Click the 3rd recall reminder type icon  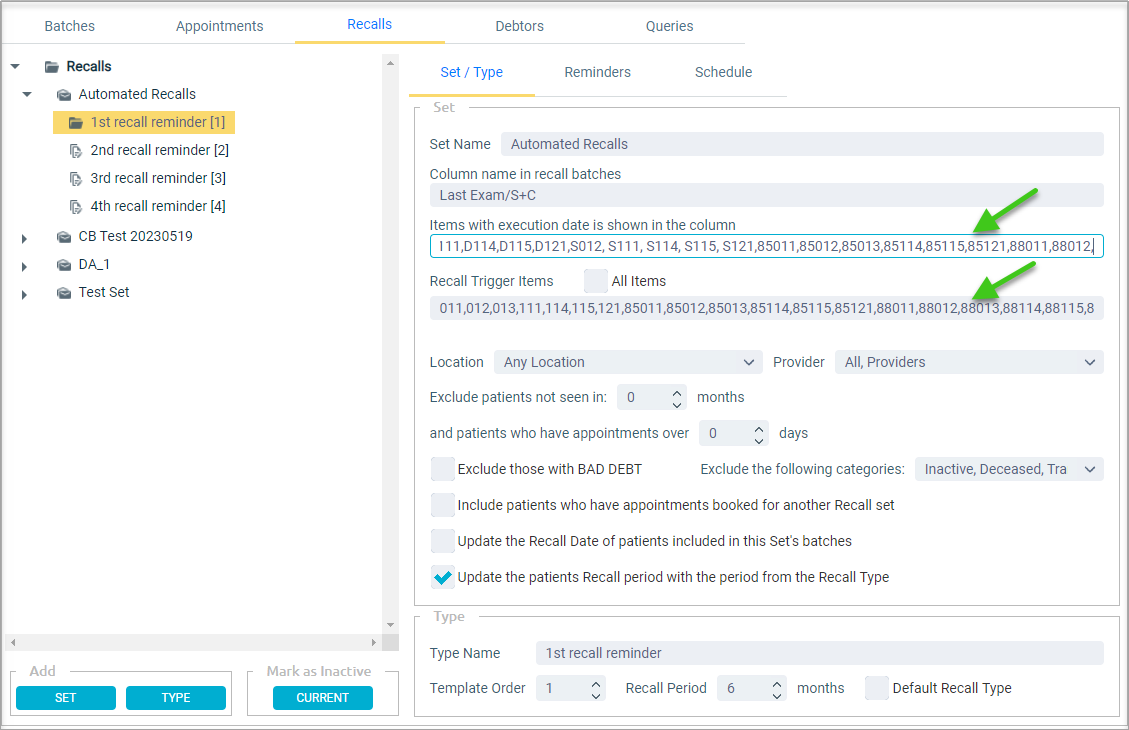click(x=76, y=179)
